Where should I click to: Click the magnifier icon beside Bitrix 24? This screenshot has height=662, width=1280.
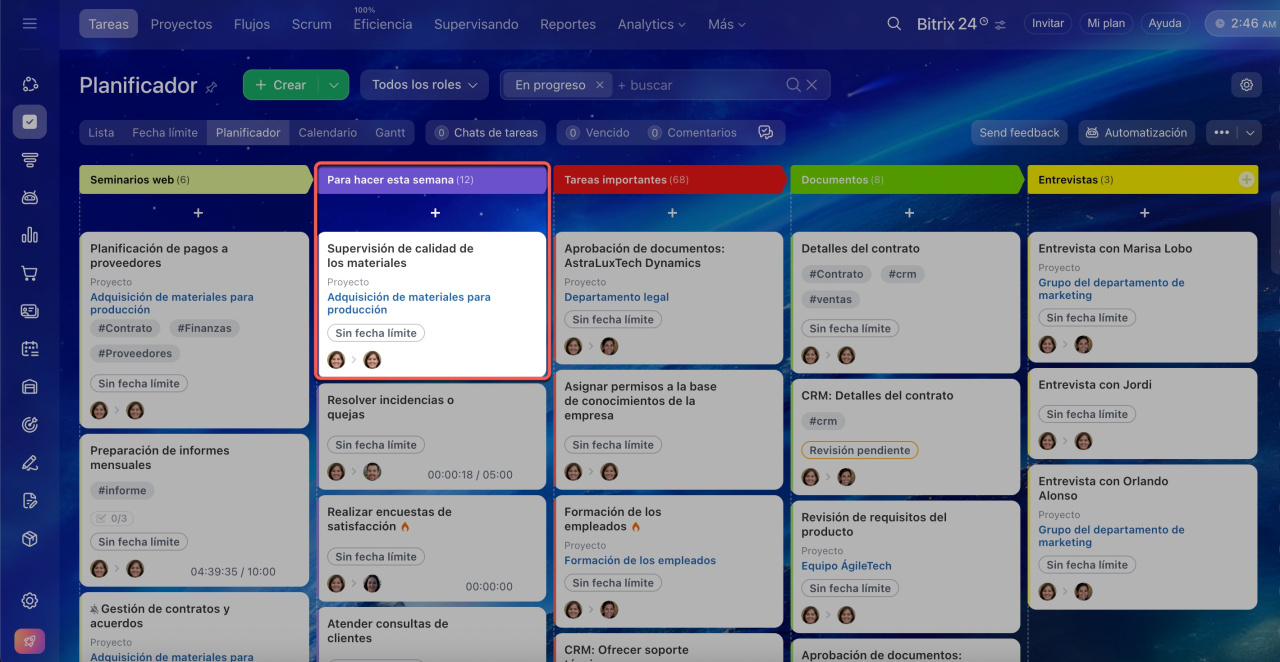point(894,24)
